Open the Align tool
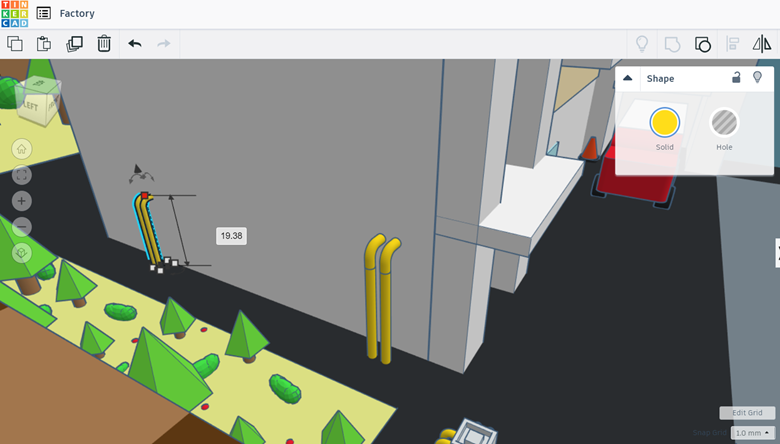780x444 pixels. (x=732, y=44)
